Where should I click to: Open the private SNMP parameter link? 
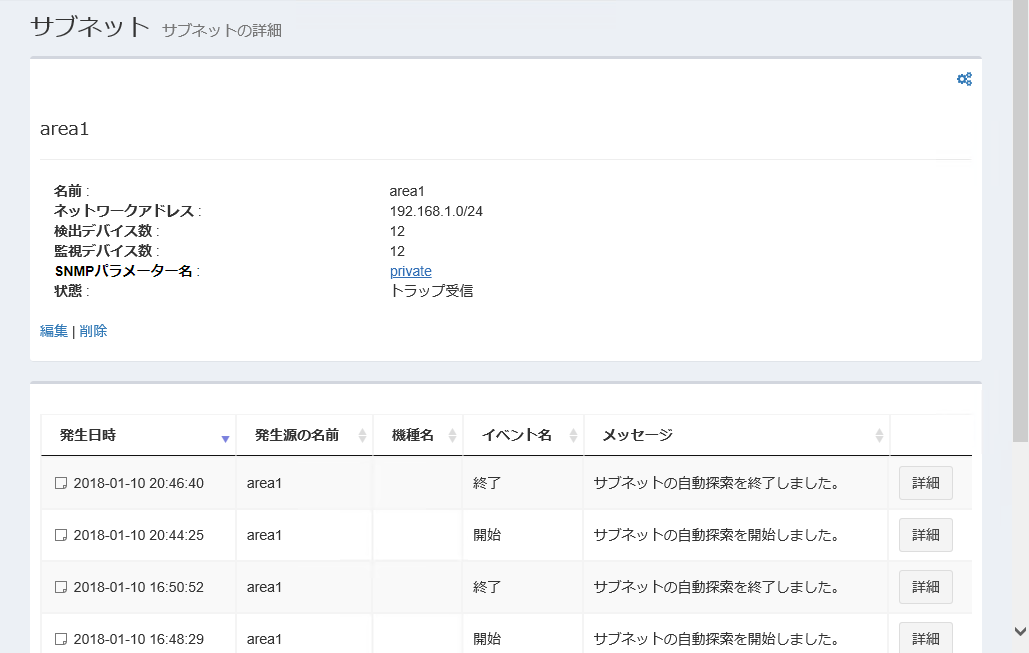(x=410, y=271)
